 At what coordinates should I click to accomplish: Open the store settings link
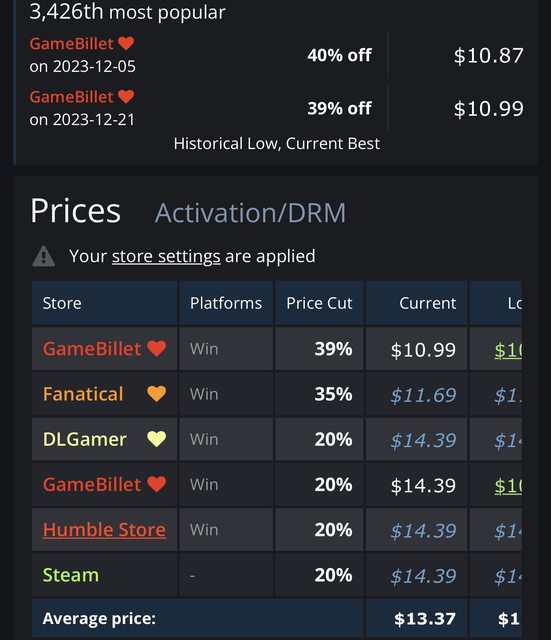pos(166,256)
